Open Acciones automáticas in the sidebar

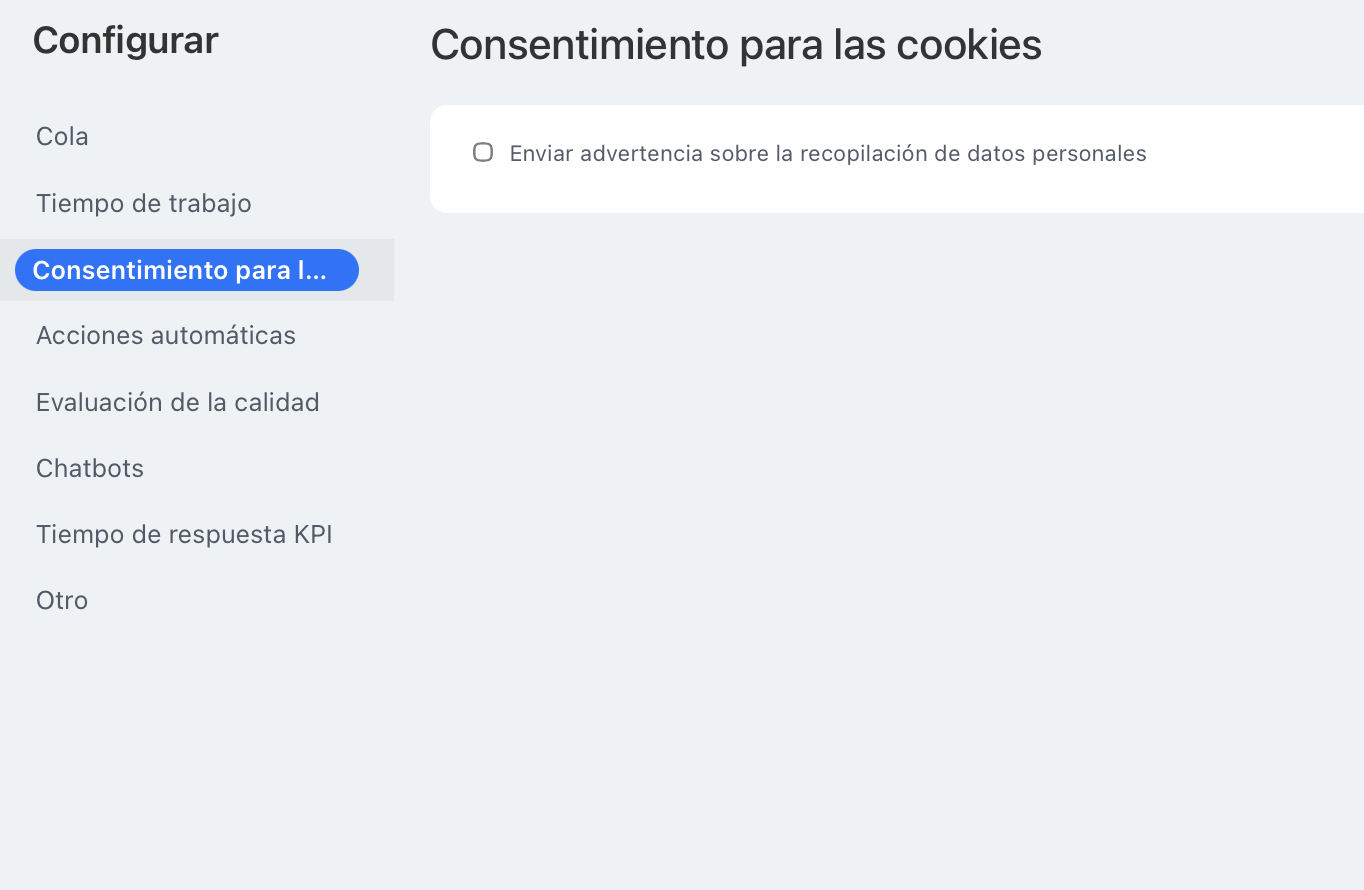coord(166,335)
